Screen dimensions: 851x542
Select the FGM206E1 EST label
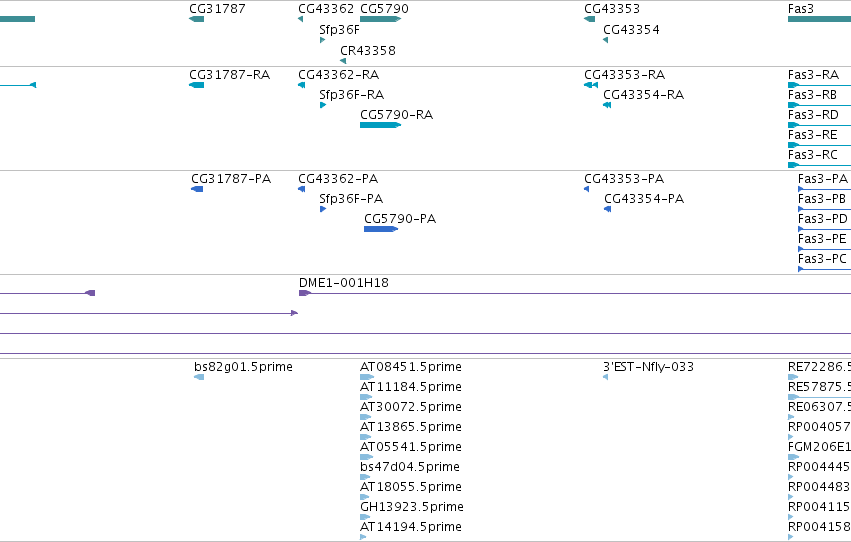819,447
